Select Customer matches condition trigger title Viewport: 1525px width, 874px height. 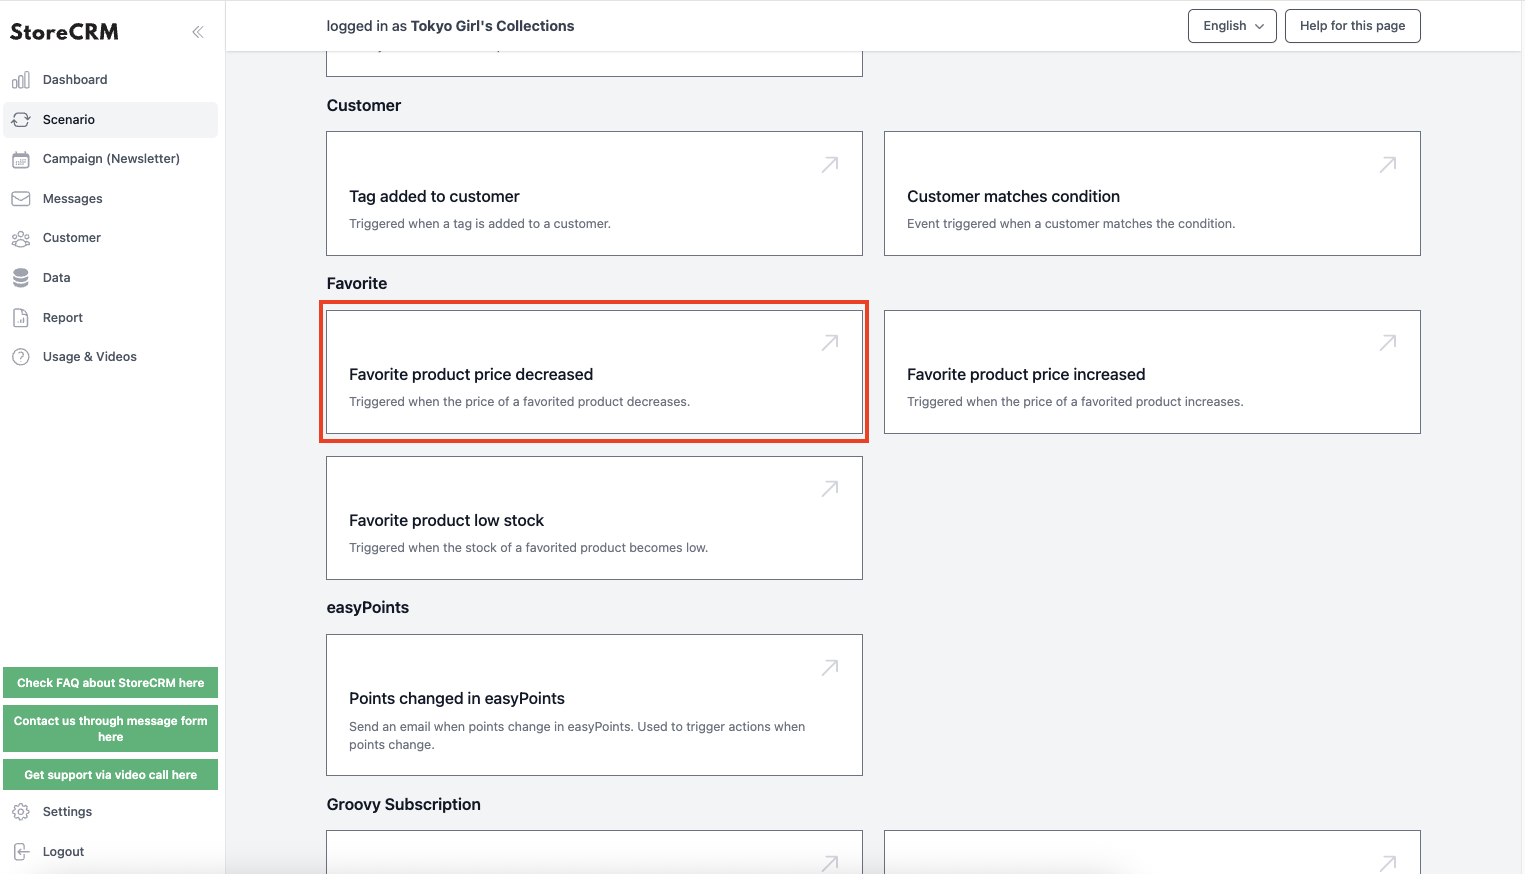tap(1013, 197)
